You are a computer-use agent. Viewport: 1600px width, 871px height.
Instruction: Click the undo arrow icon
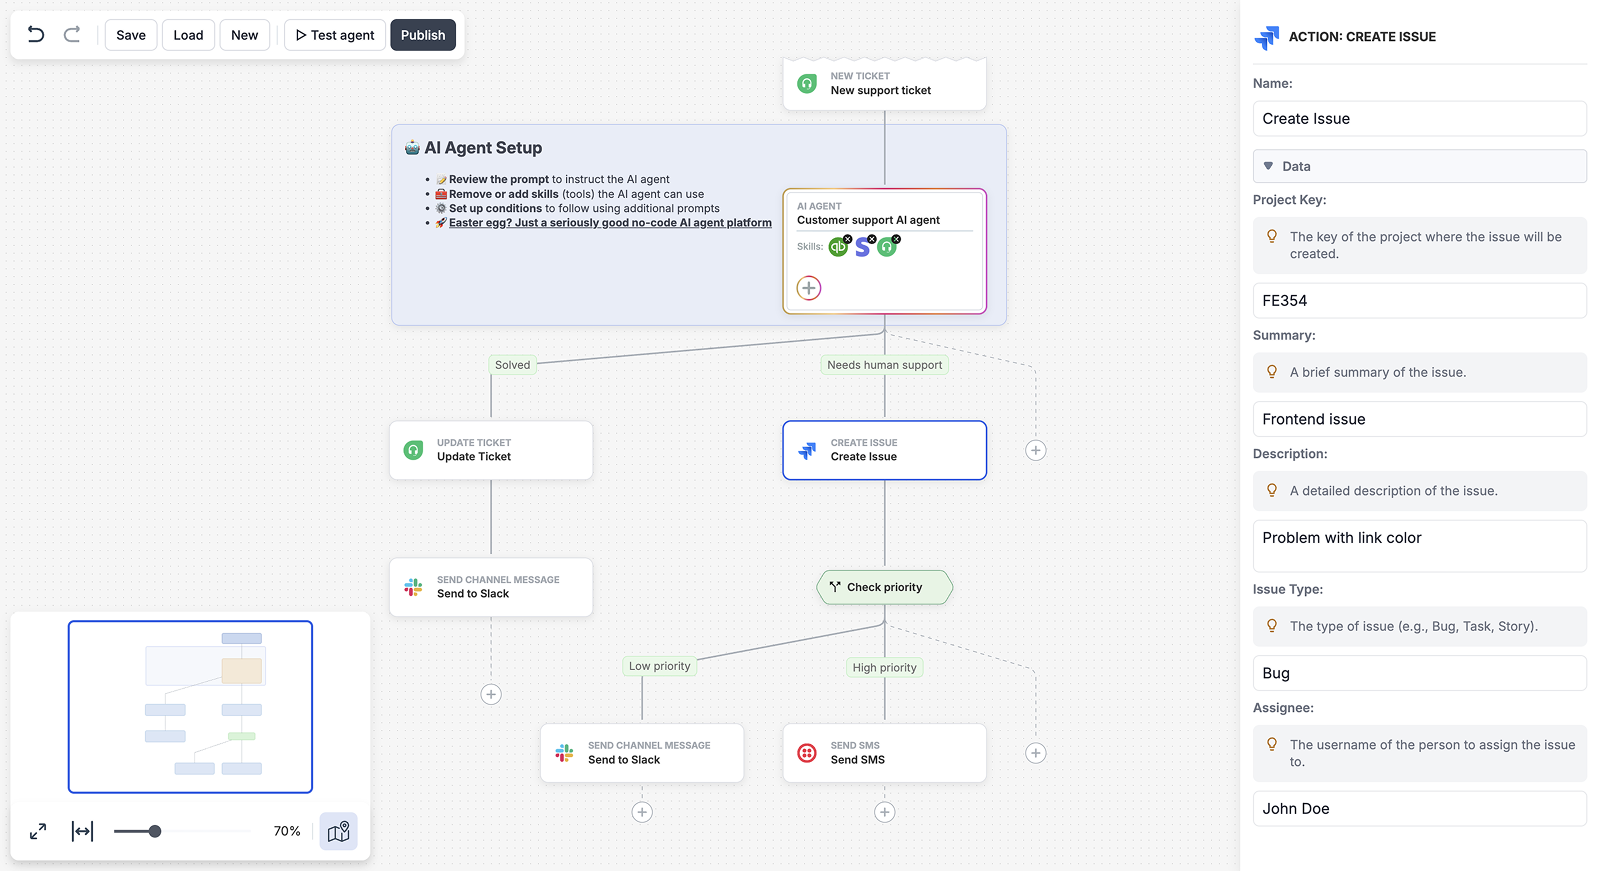(x=36, y=35)
